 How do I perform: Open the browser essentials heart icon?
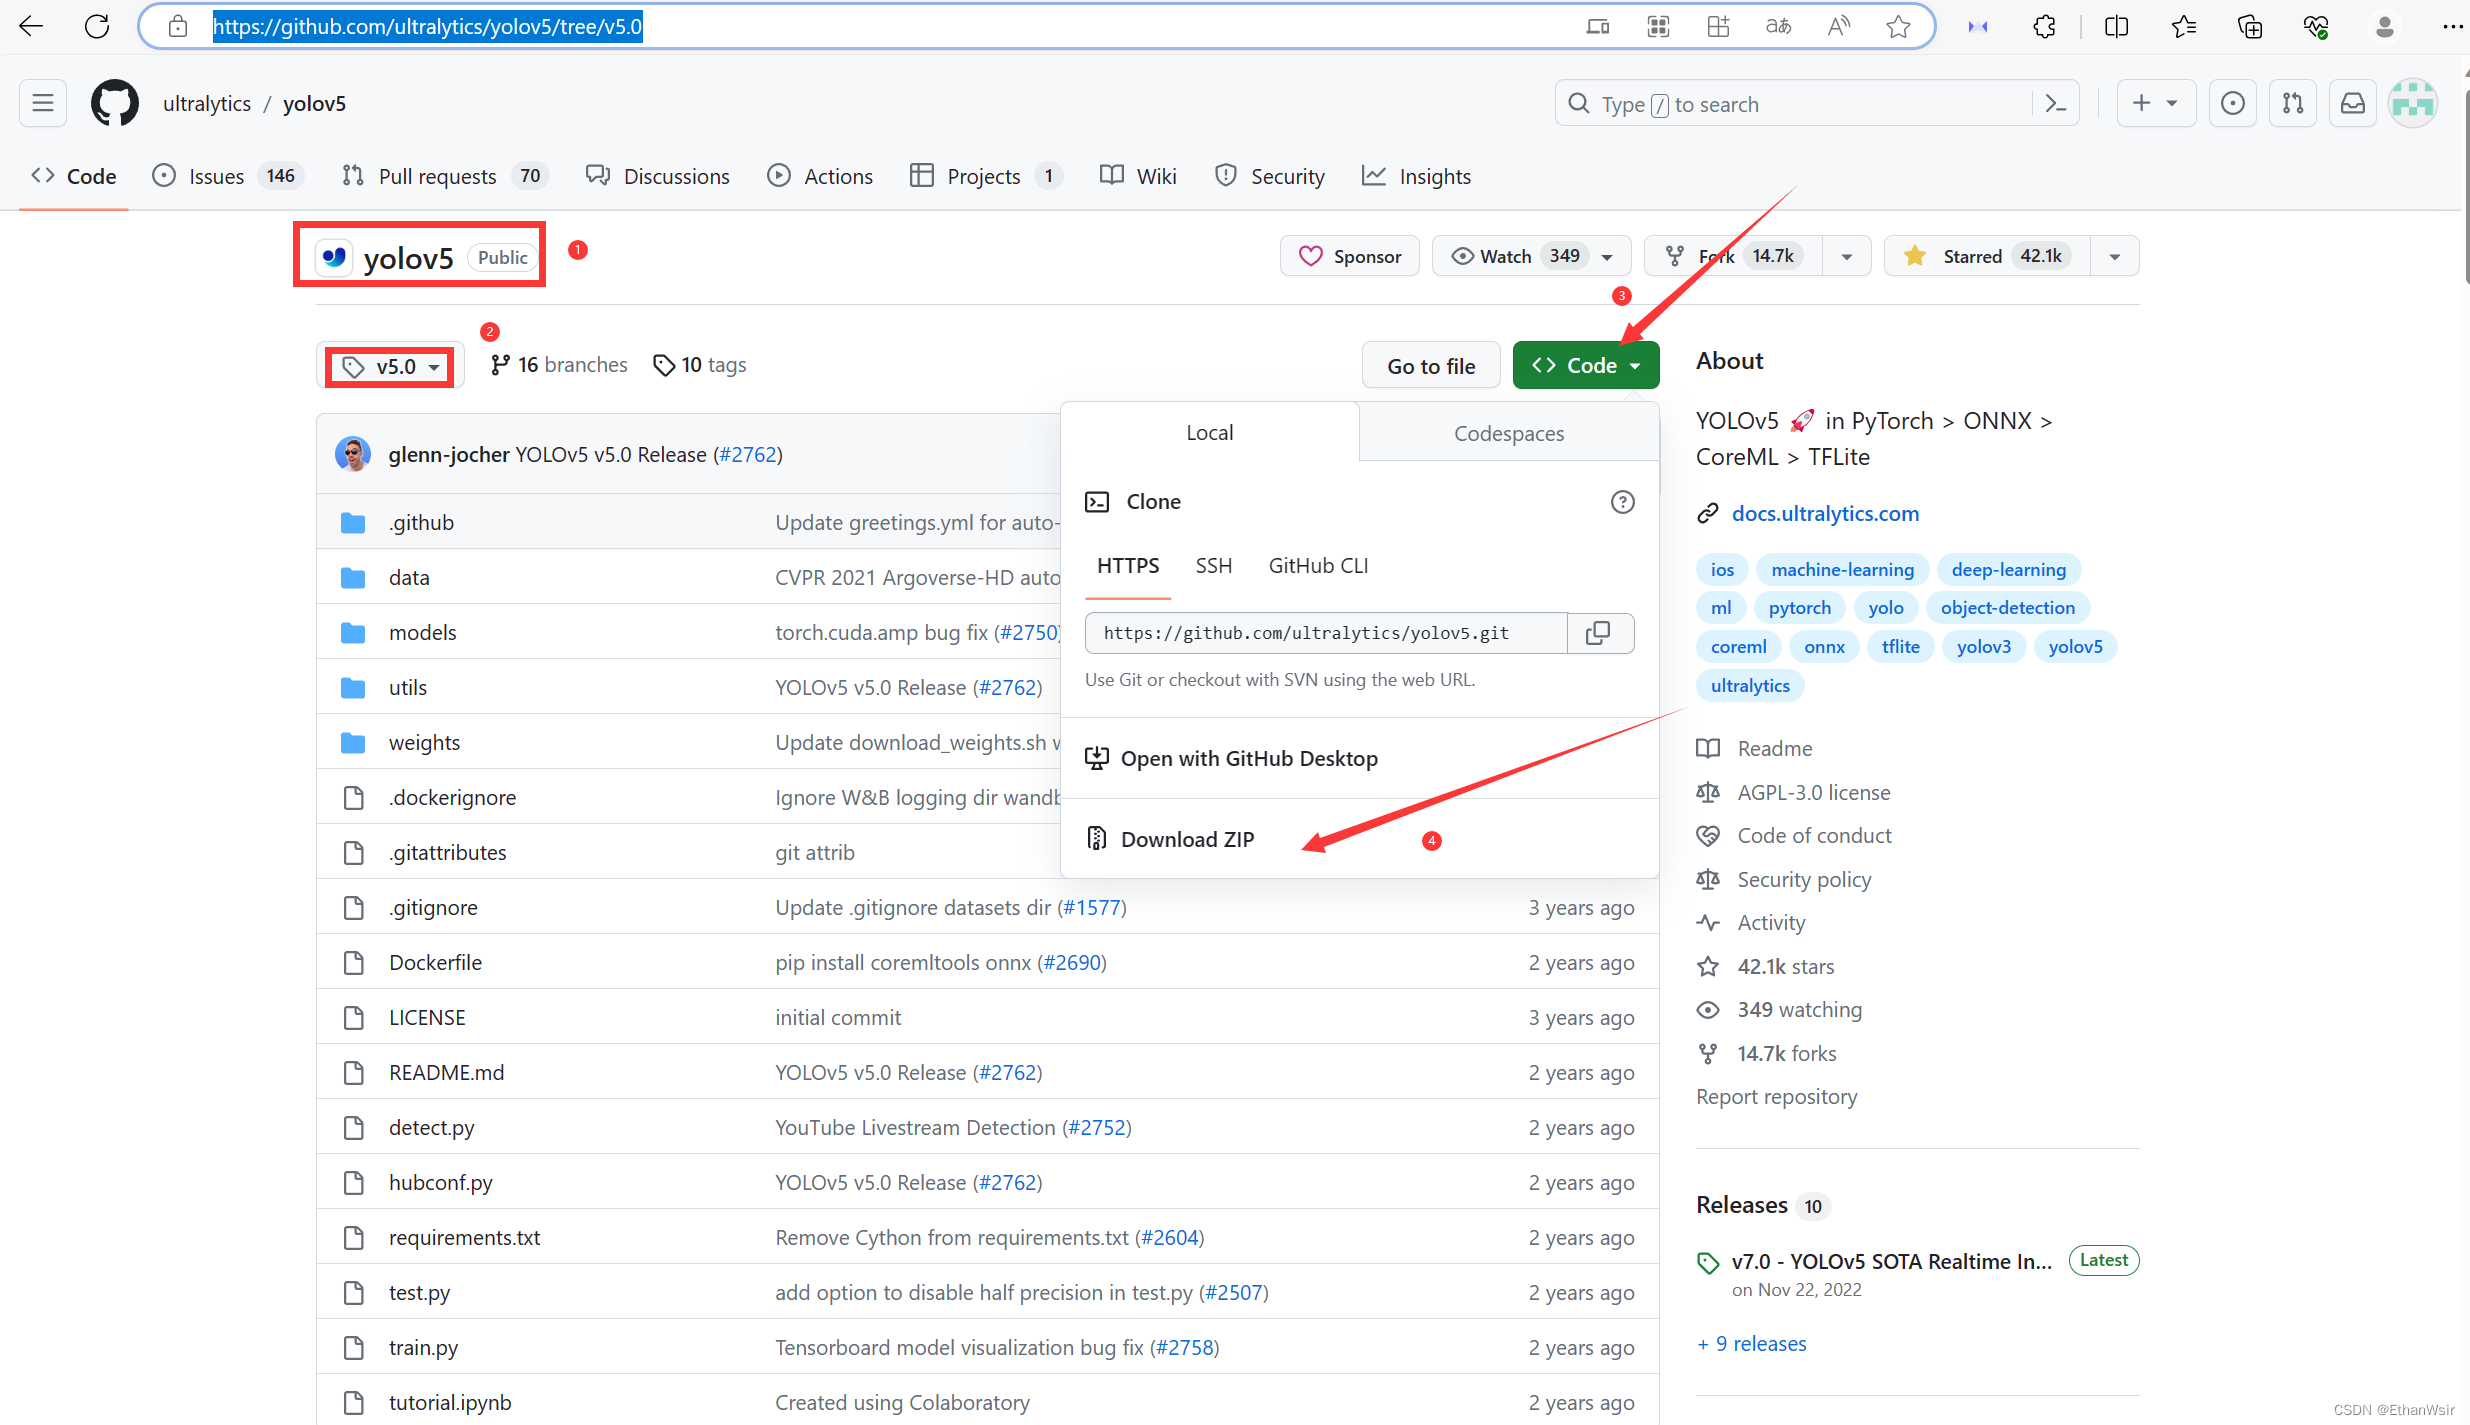click(x=2316, y=26)
